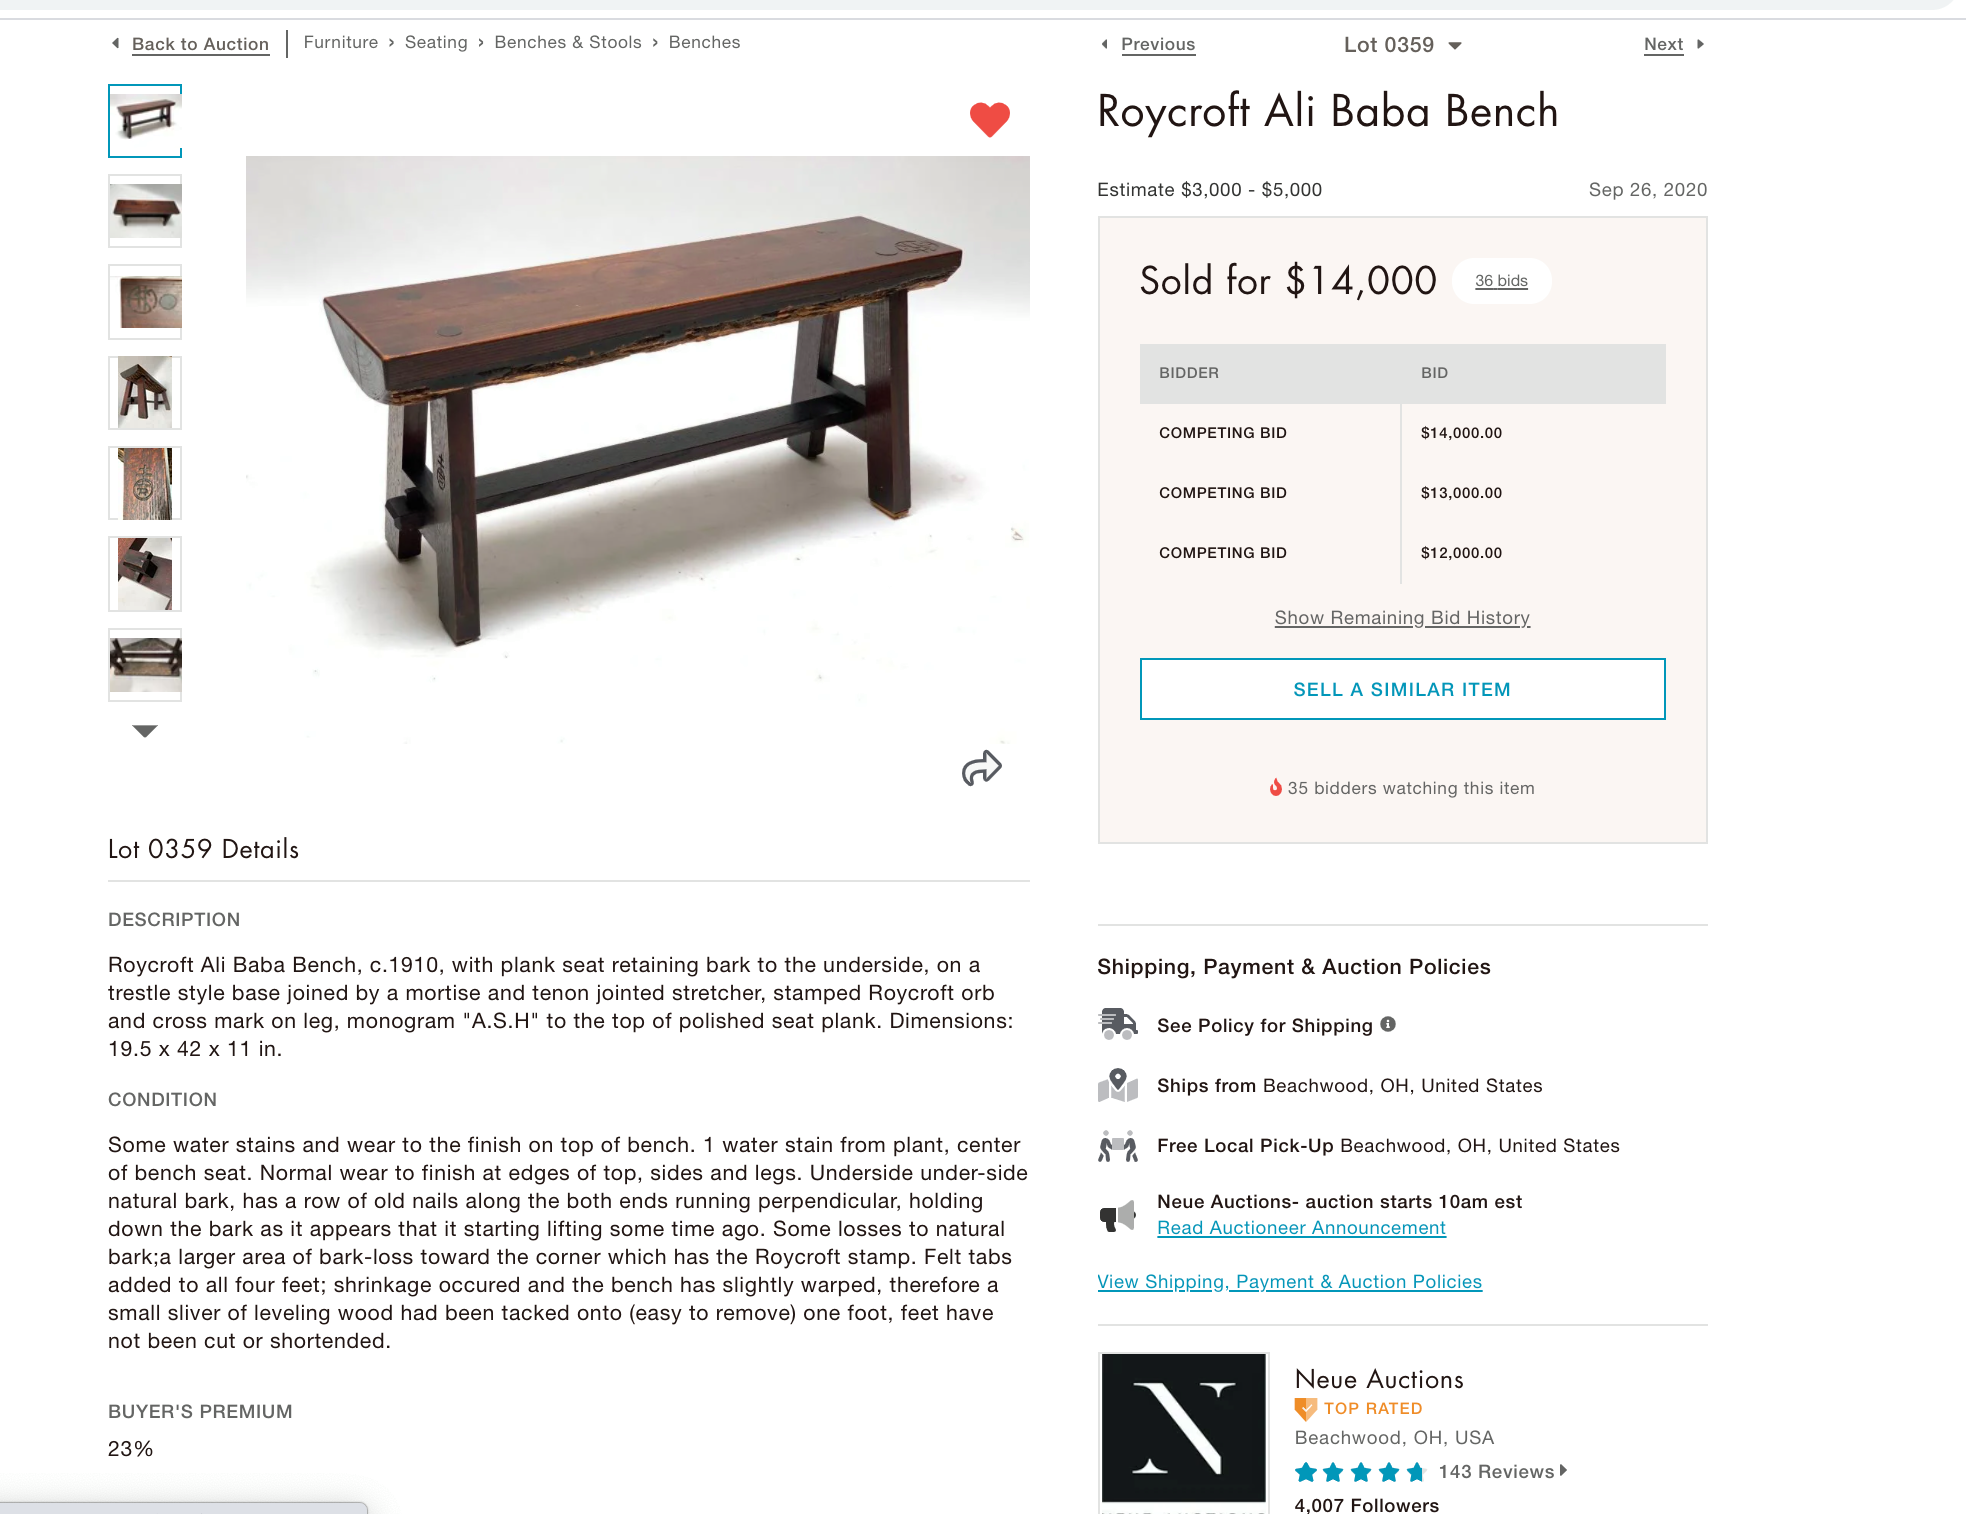Expand 143 Reviews arrow

coord(1563,1470)
